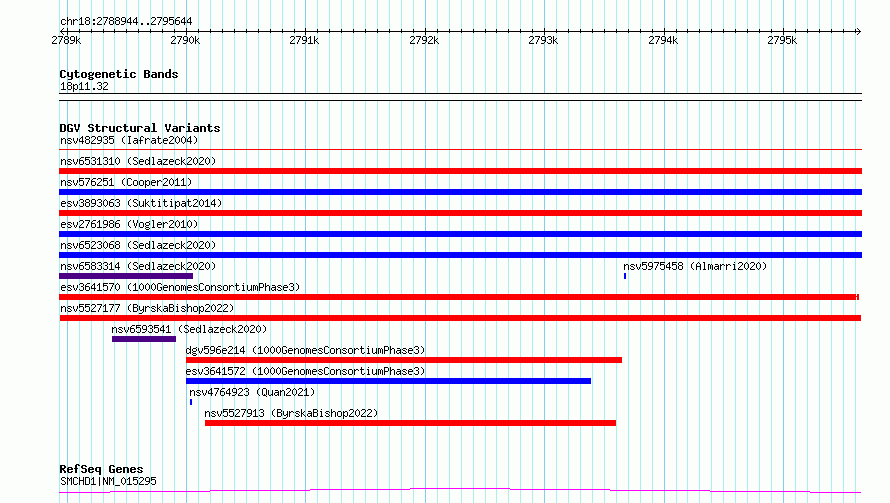The width and height of the screenshot is (890, 503).
Task: Click the esv2761986 (Vogler2010) label
Action: [129, 224]
